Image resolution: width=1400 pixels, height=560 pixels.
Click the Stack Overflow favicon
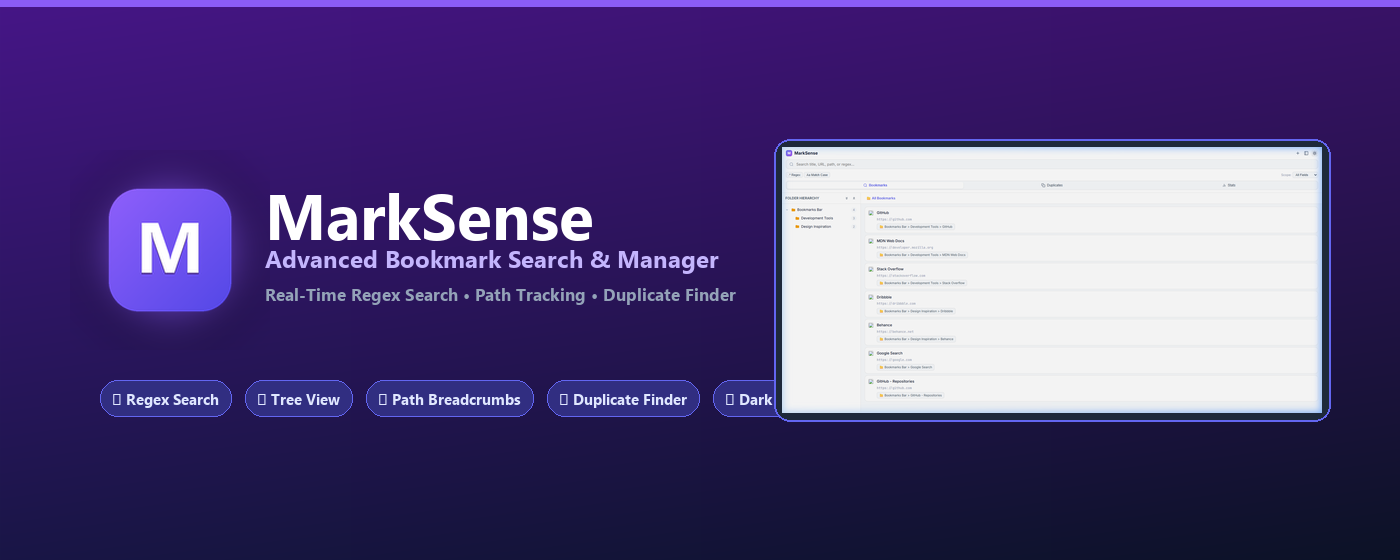point(871,269)
